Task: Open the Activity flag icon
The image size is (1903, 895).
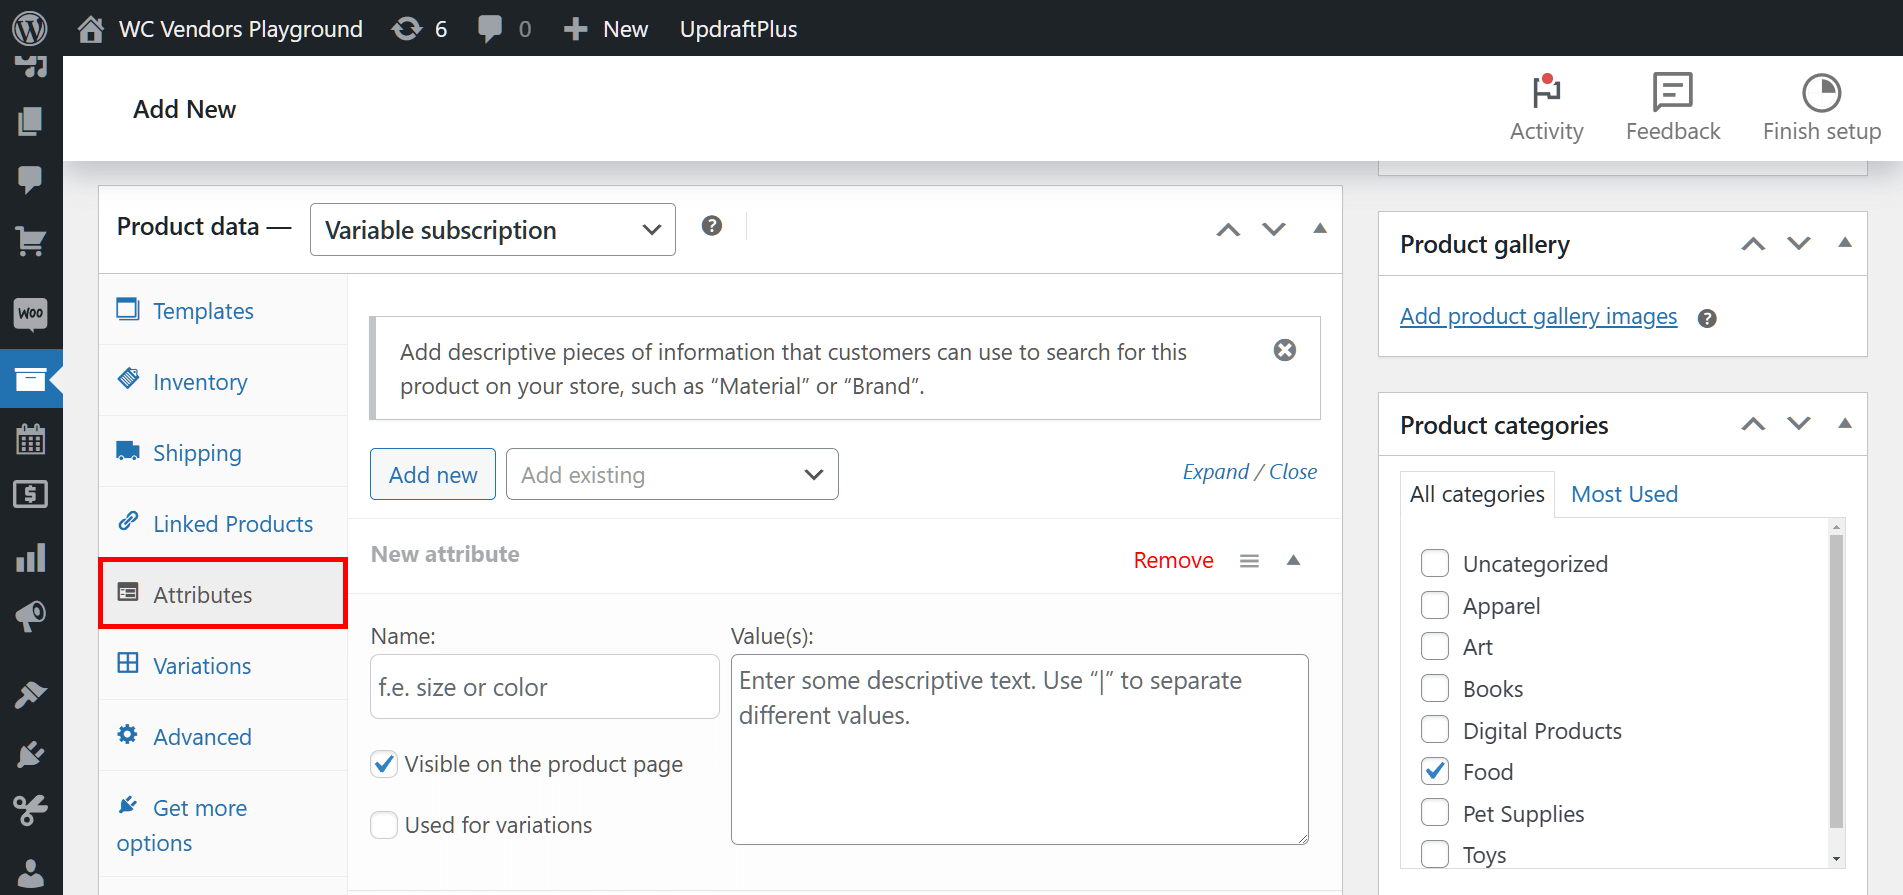Action: (x=1546, y=93)
